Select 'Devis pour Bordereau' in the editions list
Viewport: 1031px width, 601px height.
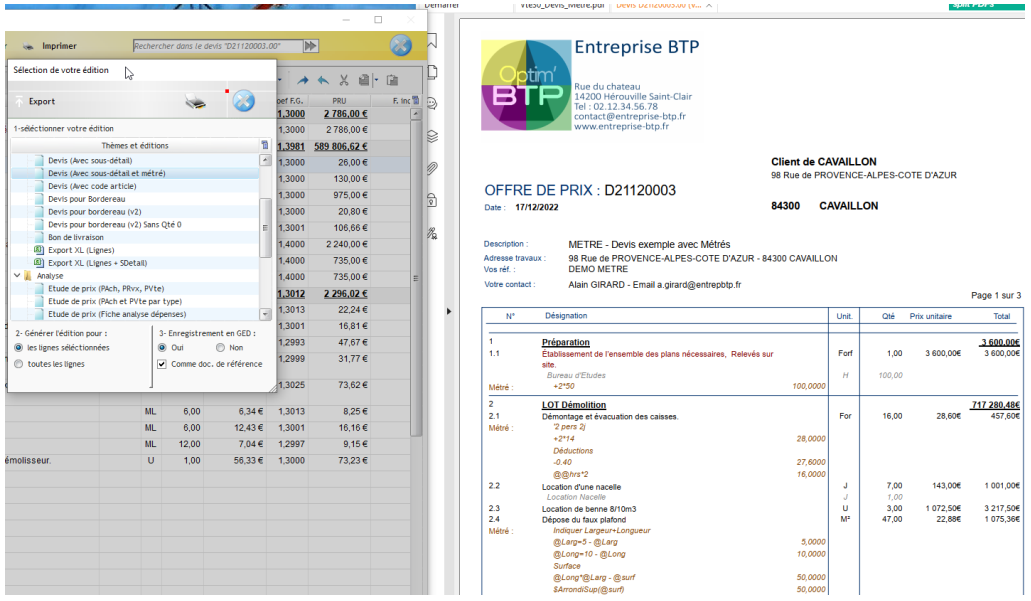click(92, 199)
